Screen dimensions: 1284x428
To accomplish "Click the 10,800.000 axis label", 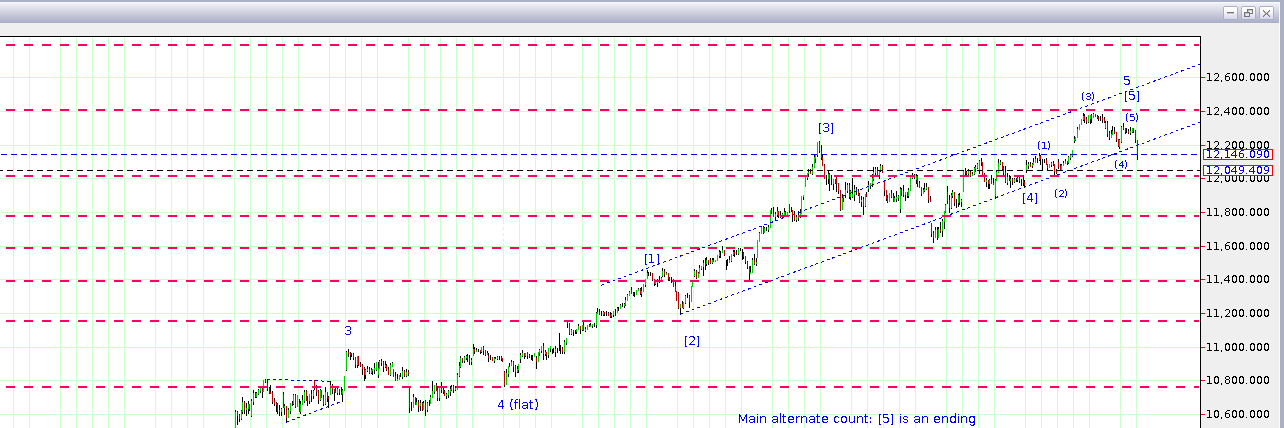I will (x=1238, y=381).
